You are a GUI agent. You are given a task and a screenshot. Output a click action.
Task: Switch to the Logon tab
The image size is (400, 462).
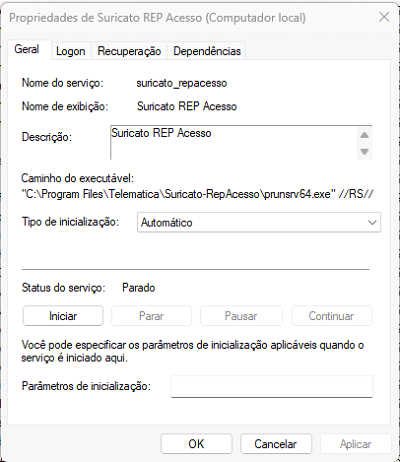point(70,51)
